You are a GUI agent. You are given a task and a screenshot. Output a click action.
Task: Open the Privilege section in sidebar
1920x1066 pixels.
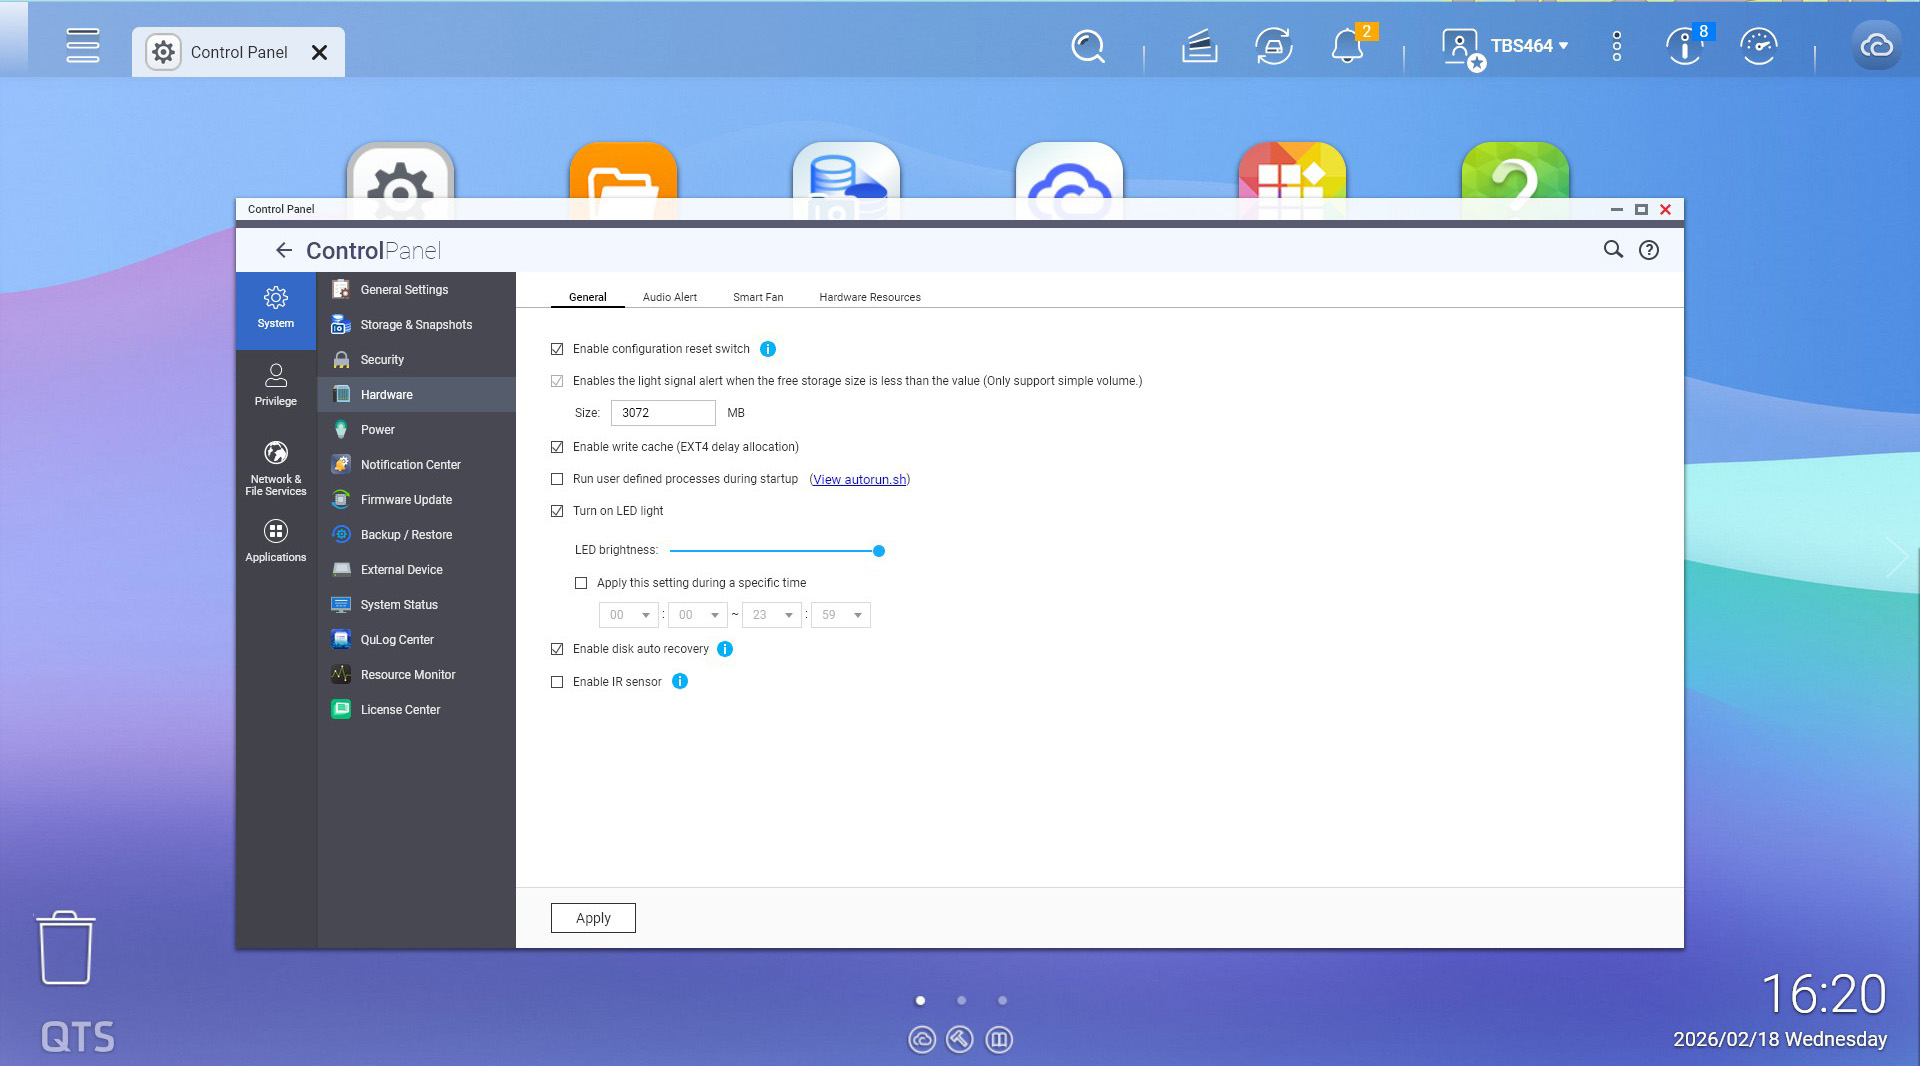coord(275,384)
